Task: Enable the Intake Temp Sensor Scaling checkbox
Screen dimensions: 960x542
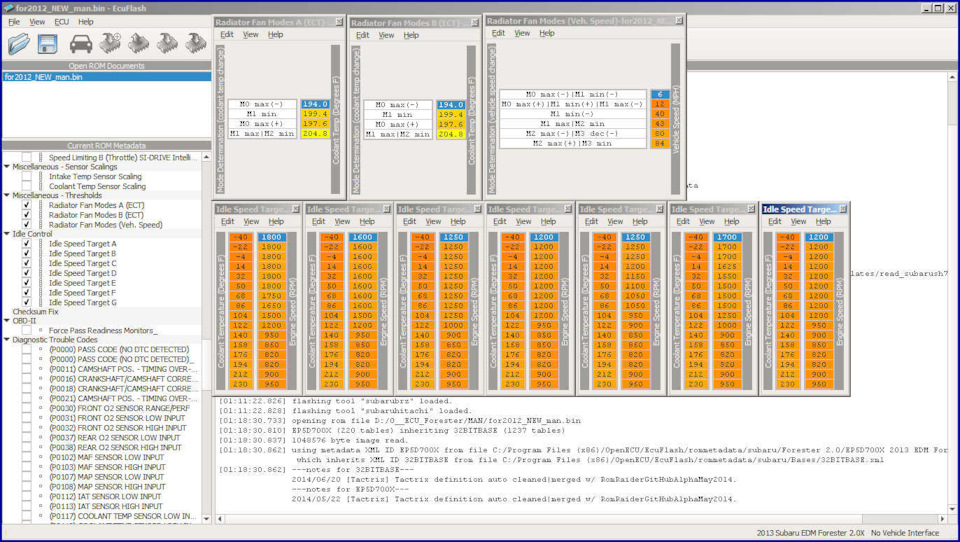Action: (x=27, y=176)
